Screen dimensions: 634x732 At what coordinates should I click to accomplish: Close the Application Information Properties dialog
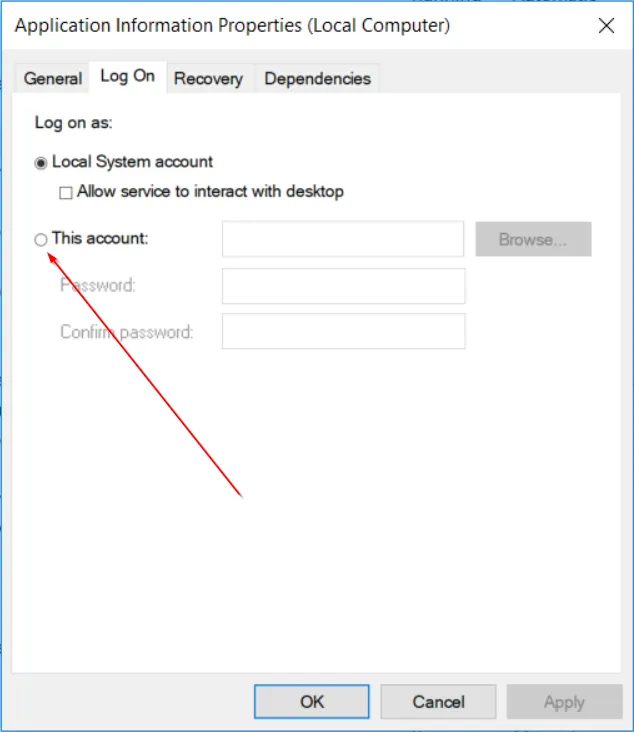click(x=606, y=26)
